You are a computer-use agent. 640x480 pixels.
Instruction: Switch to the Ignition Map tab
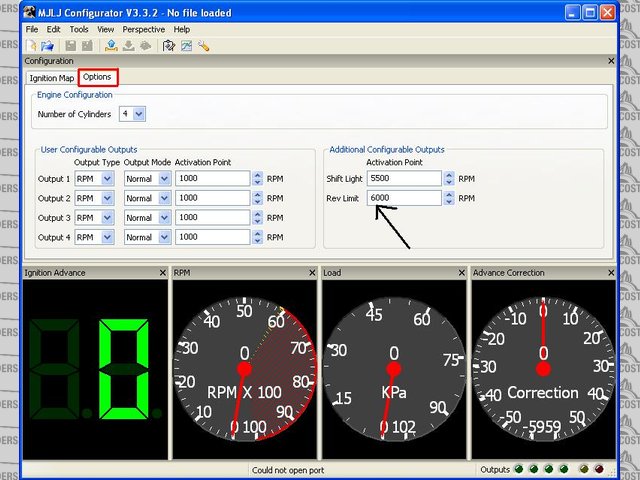coord(52,77)
